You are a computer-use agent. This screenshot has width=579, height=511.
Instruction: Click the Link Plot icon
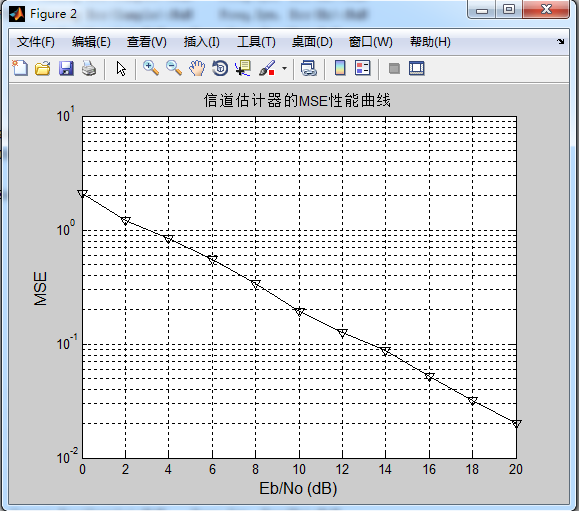pos(309,68)
